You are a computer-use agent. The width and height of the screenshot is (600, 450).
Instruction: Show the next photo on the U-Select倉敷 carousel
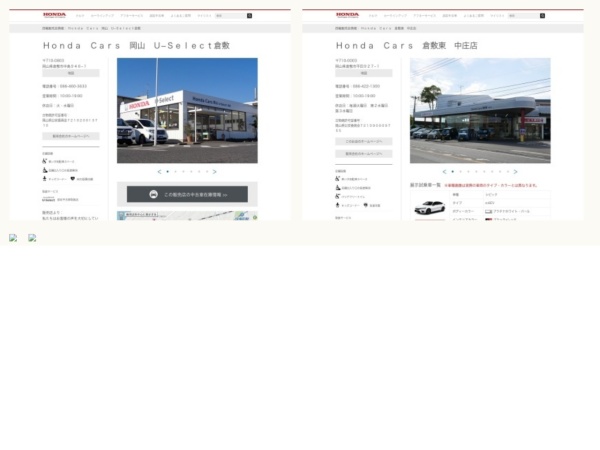(x=215, y=172)
